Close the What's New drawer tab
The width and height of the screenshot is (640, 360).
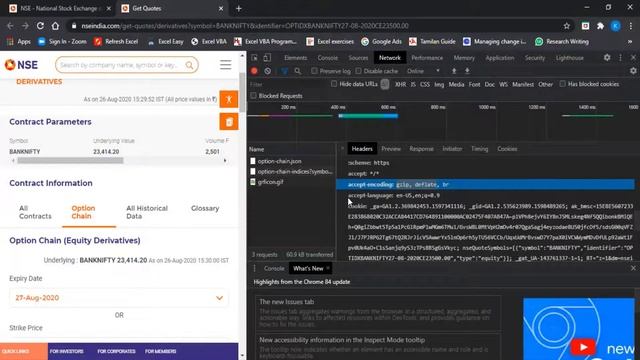click(328, 268)
